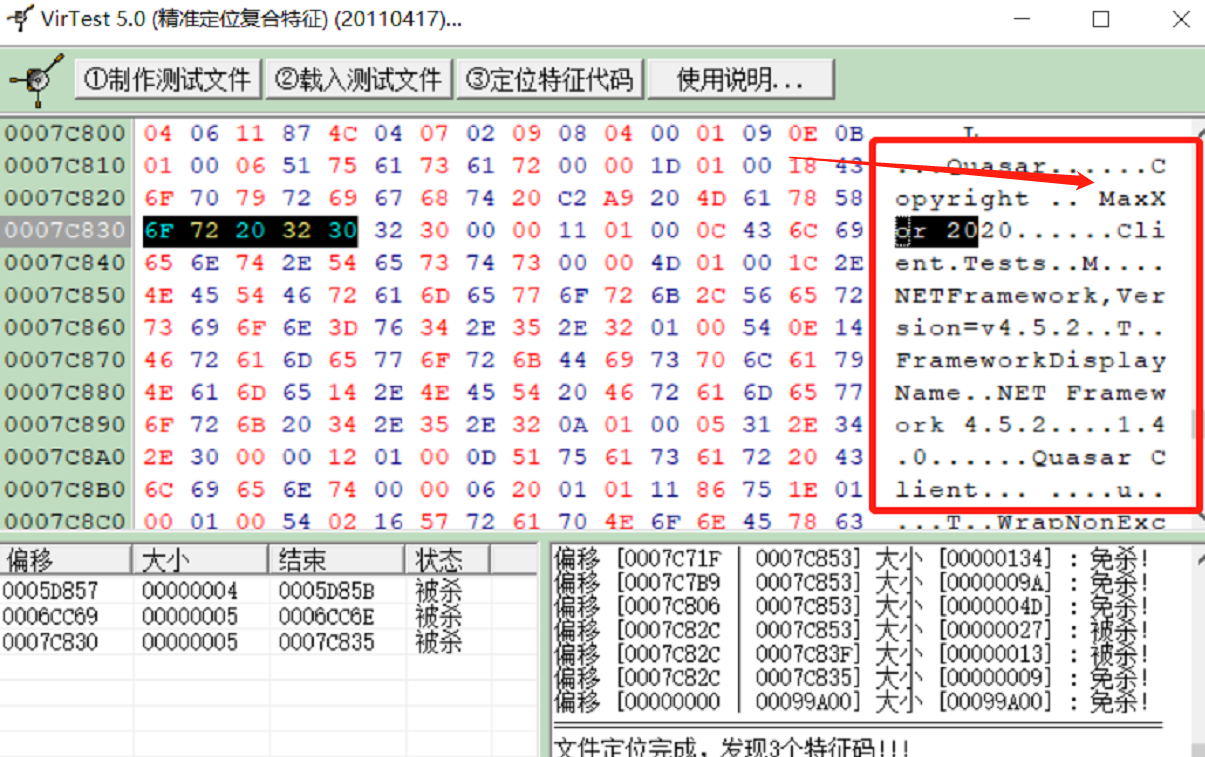Click ASCII text 'Name..NET Framew'
Screen dimensions: 1205x757
coord(1030,393)
